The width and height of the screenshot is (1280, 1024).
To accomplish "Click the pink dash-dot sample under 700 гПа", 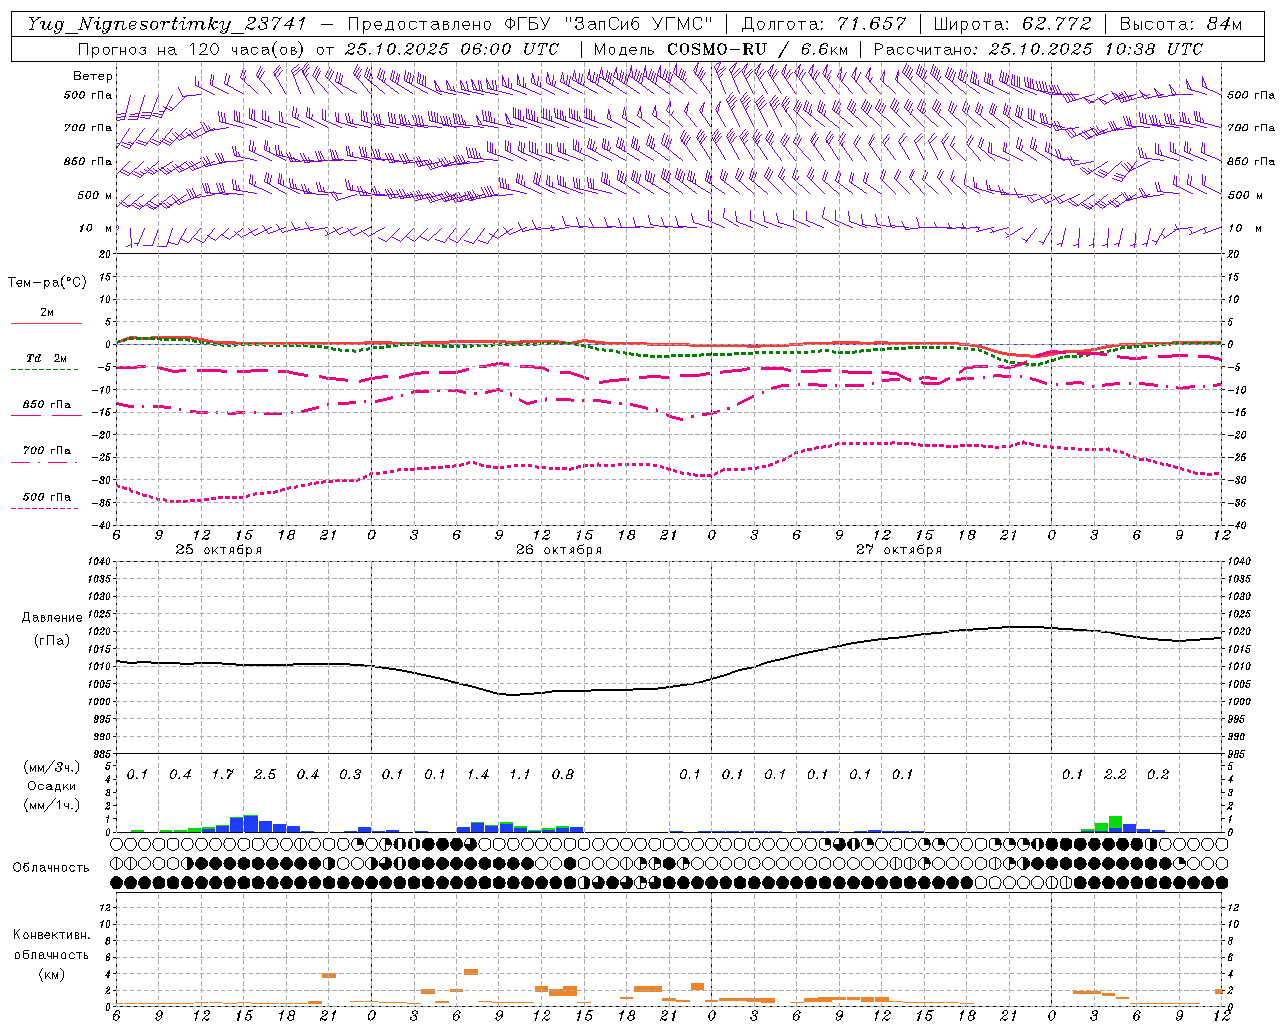I will tap(44, 462).
